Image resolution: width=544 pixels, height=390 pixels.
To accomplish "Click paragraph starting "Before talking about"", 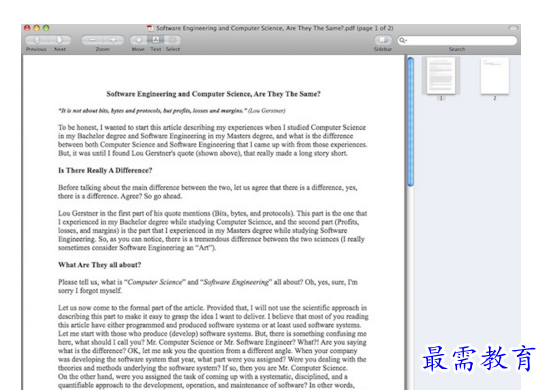I will click(207, 192).
